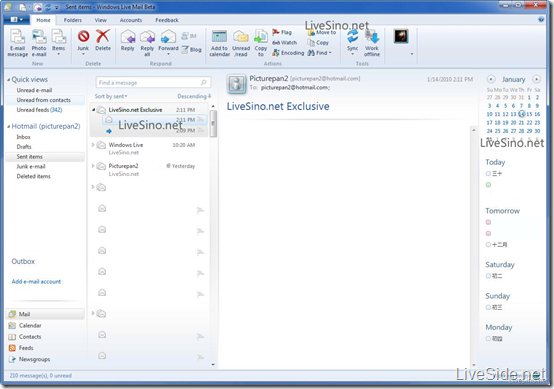The width and height of the screenshot is (554, 389).
Task: Switch to Calendar view
Action: coord(25,325)
